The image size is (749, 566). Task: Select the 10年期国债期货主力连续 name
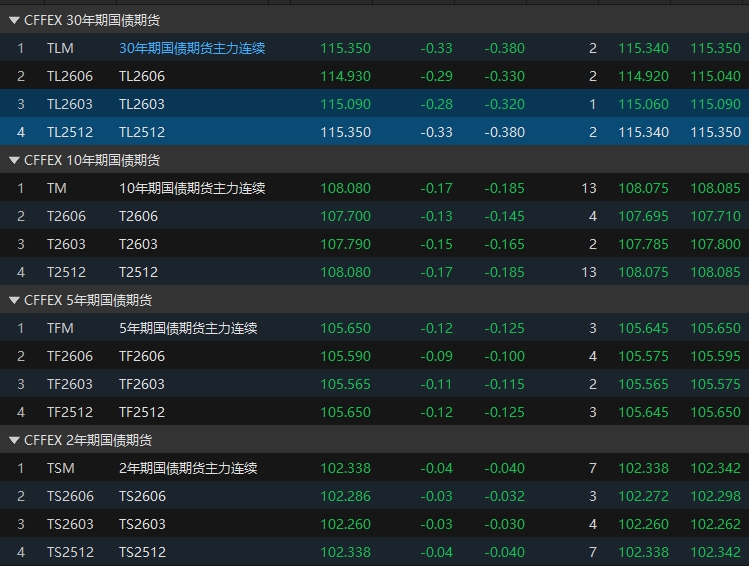pyautogui.click(x=192, y=188)
